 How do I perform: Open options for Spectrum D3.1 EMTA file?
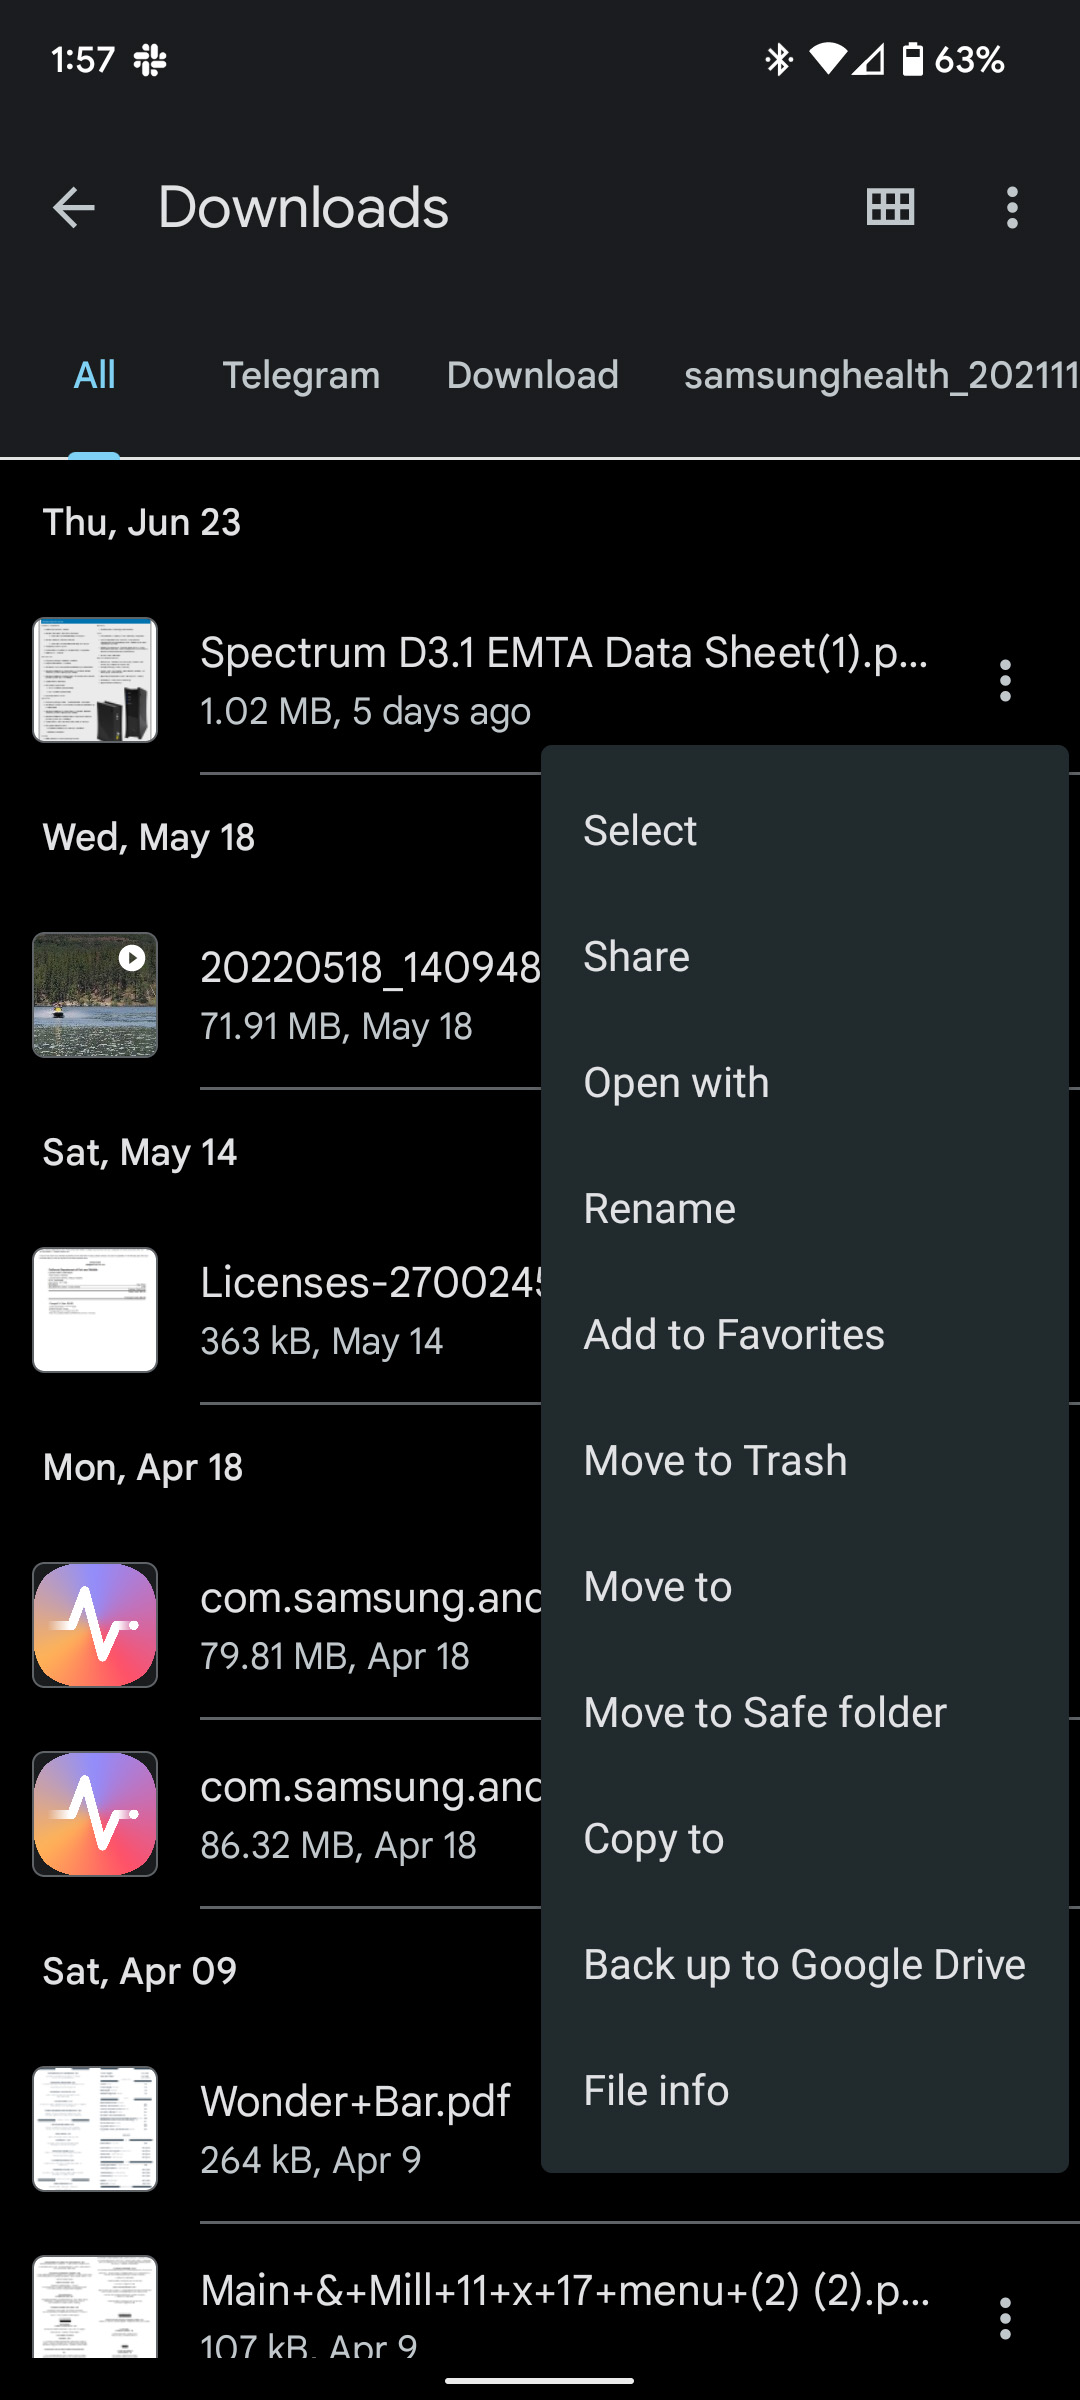1005,681
